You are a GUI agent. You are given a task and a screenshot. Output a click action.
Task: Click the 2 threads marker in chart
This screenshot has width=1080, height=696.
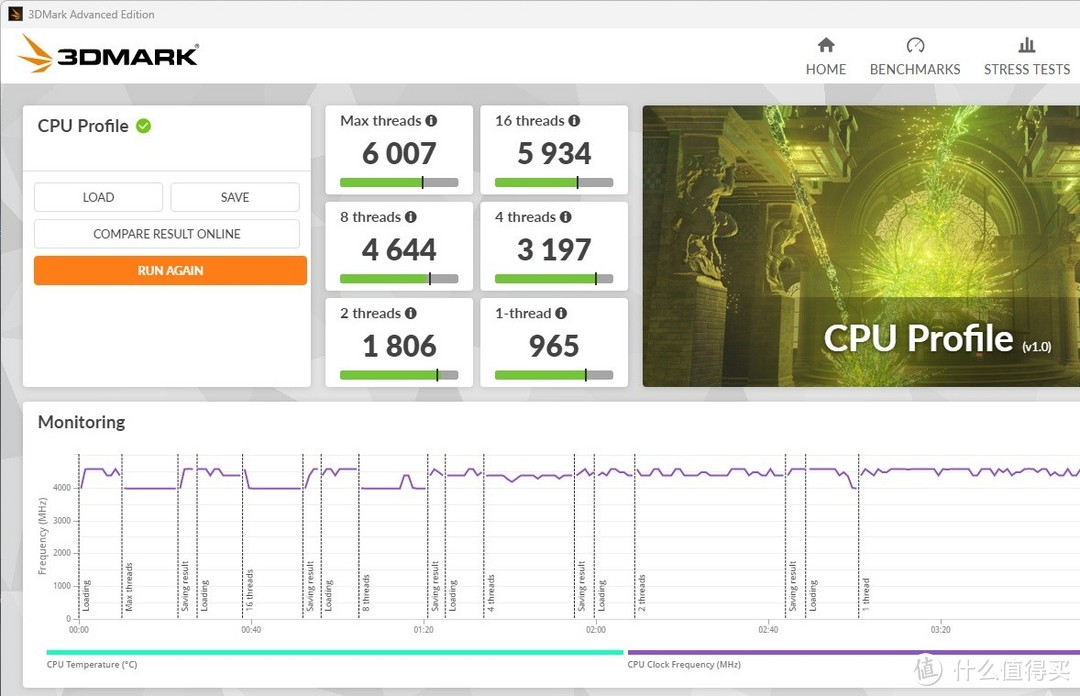[642, 593]
